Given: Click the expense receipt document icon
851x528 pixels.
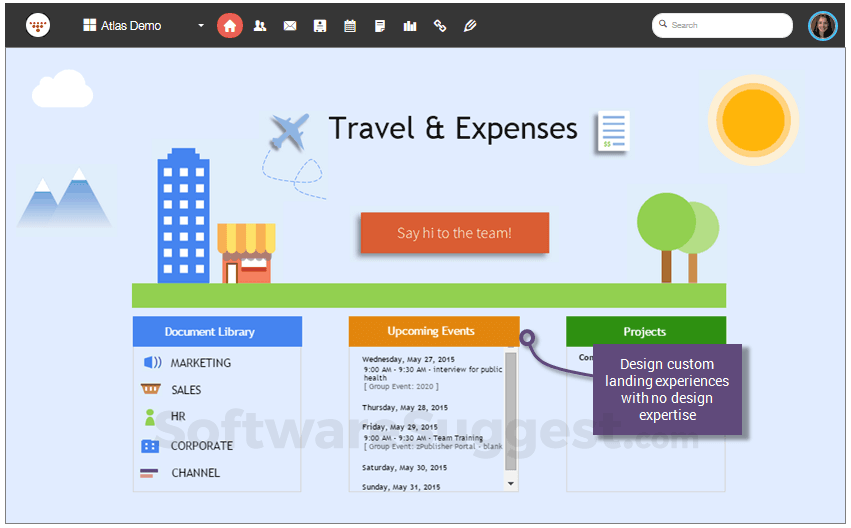Looking at the screenshot, I should point(614,131).
